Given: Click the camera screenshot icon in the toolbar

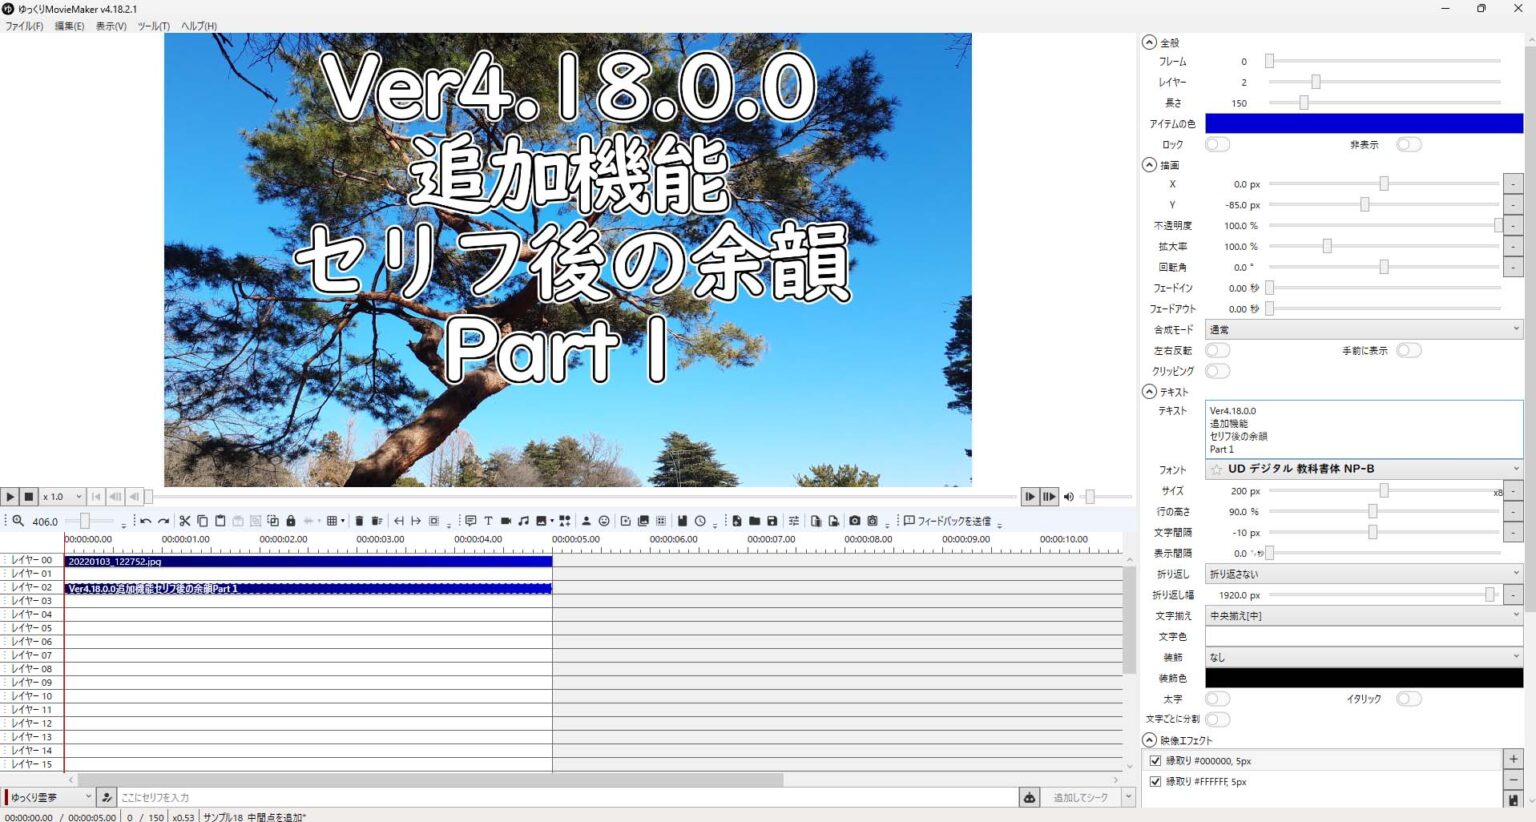Looking at the screenshot, I should tap(856, 521).
